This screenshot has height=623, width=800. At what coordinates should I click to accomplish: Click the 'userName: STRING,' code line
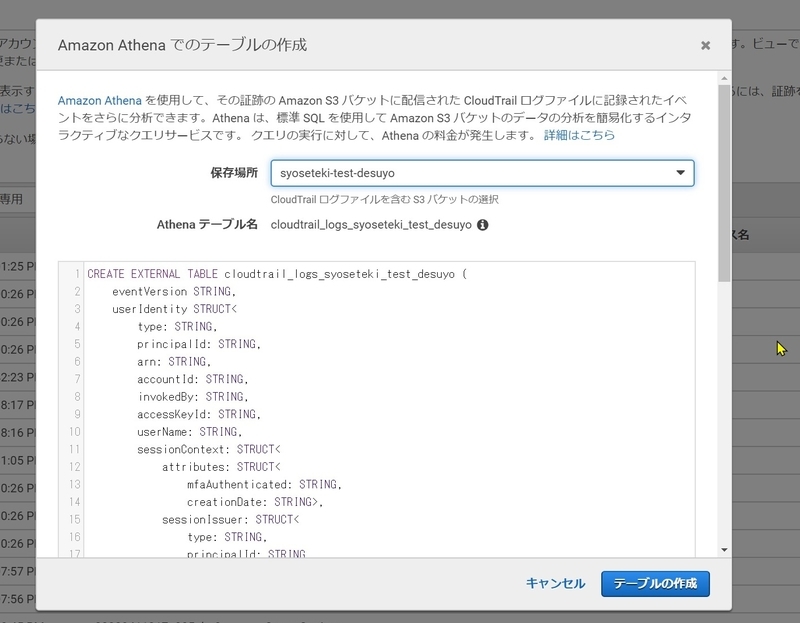point(190,432)
